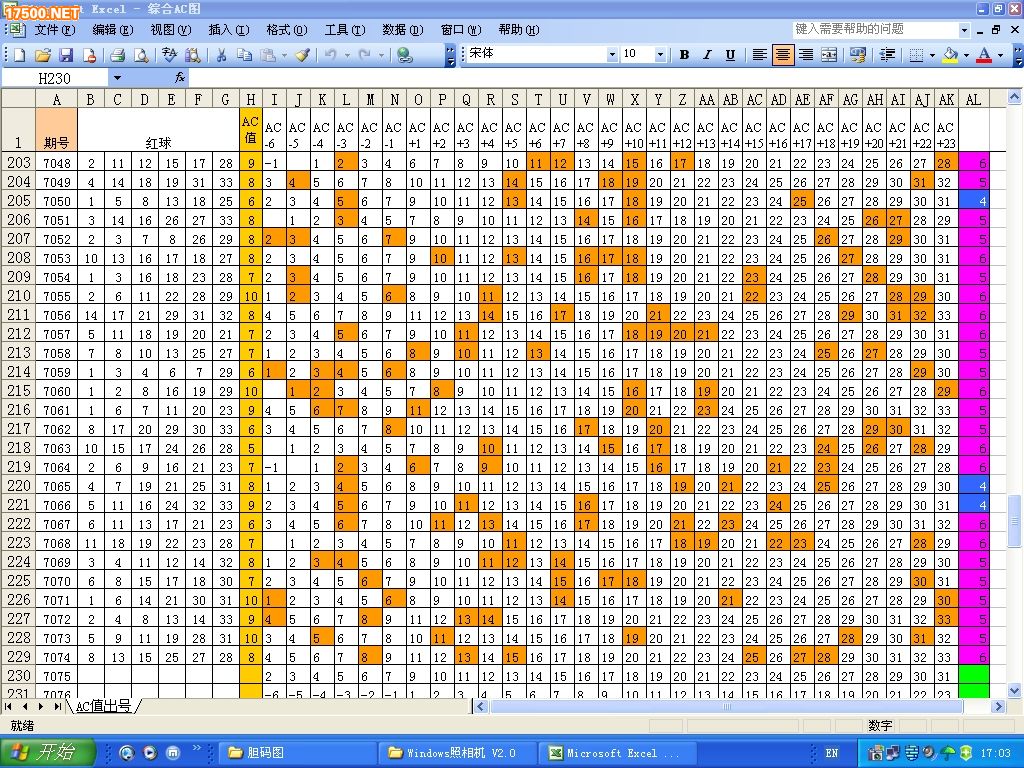This screenshot has width=1024, height=768.
Task: Open the 格式(O) menu
Action: click(287, 29)
